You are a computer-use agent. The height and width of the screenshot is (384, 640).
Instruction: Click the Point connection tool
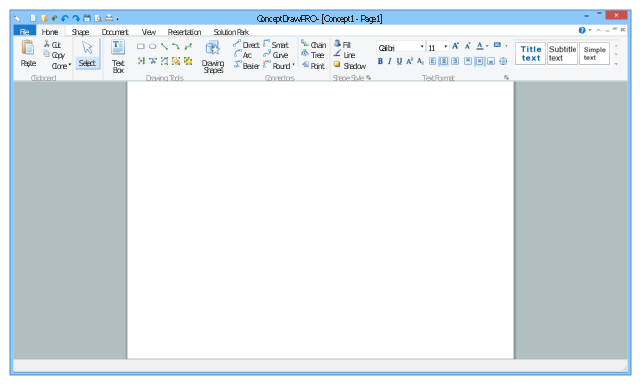313,66
